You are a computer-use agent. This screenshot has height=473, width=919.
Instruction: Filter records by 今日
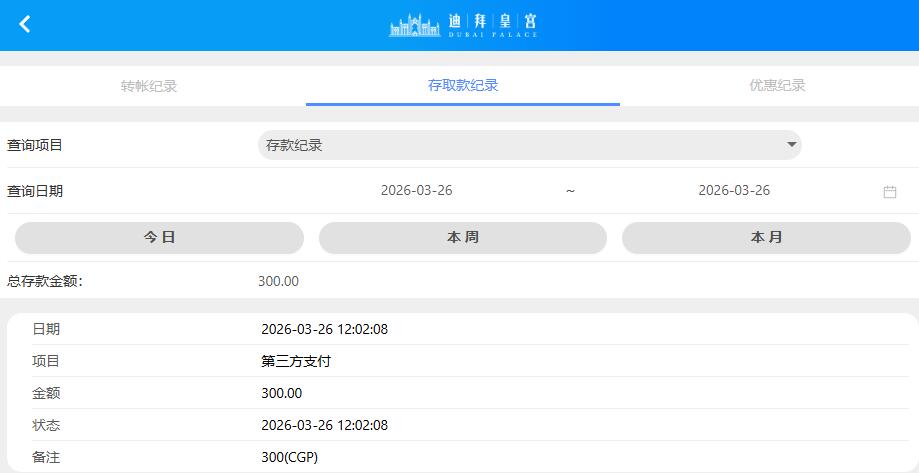[159, 238]
